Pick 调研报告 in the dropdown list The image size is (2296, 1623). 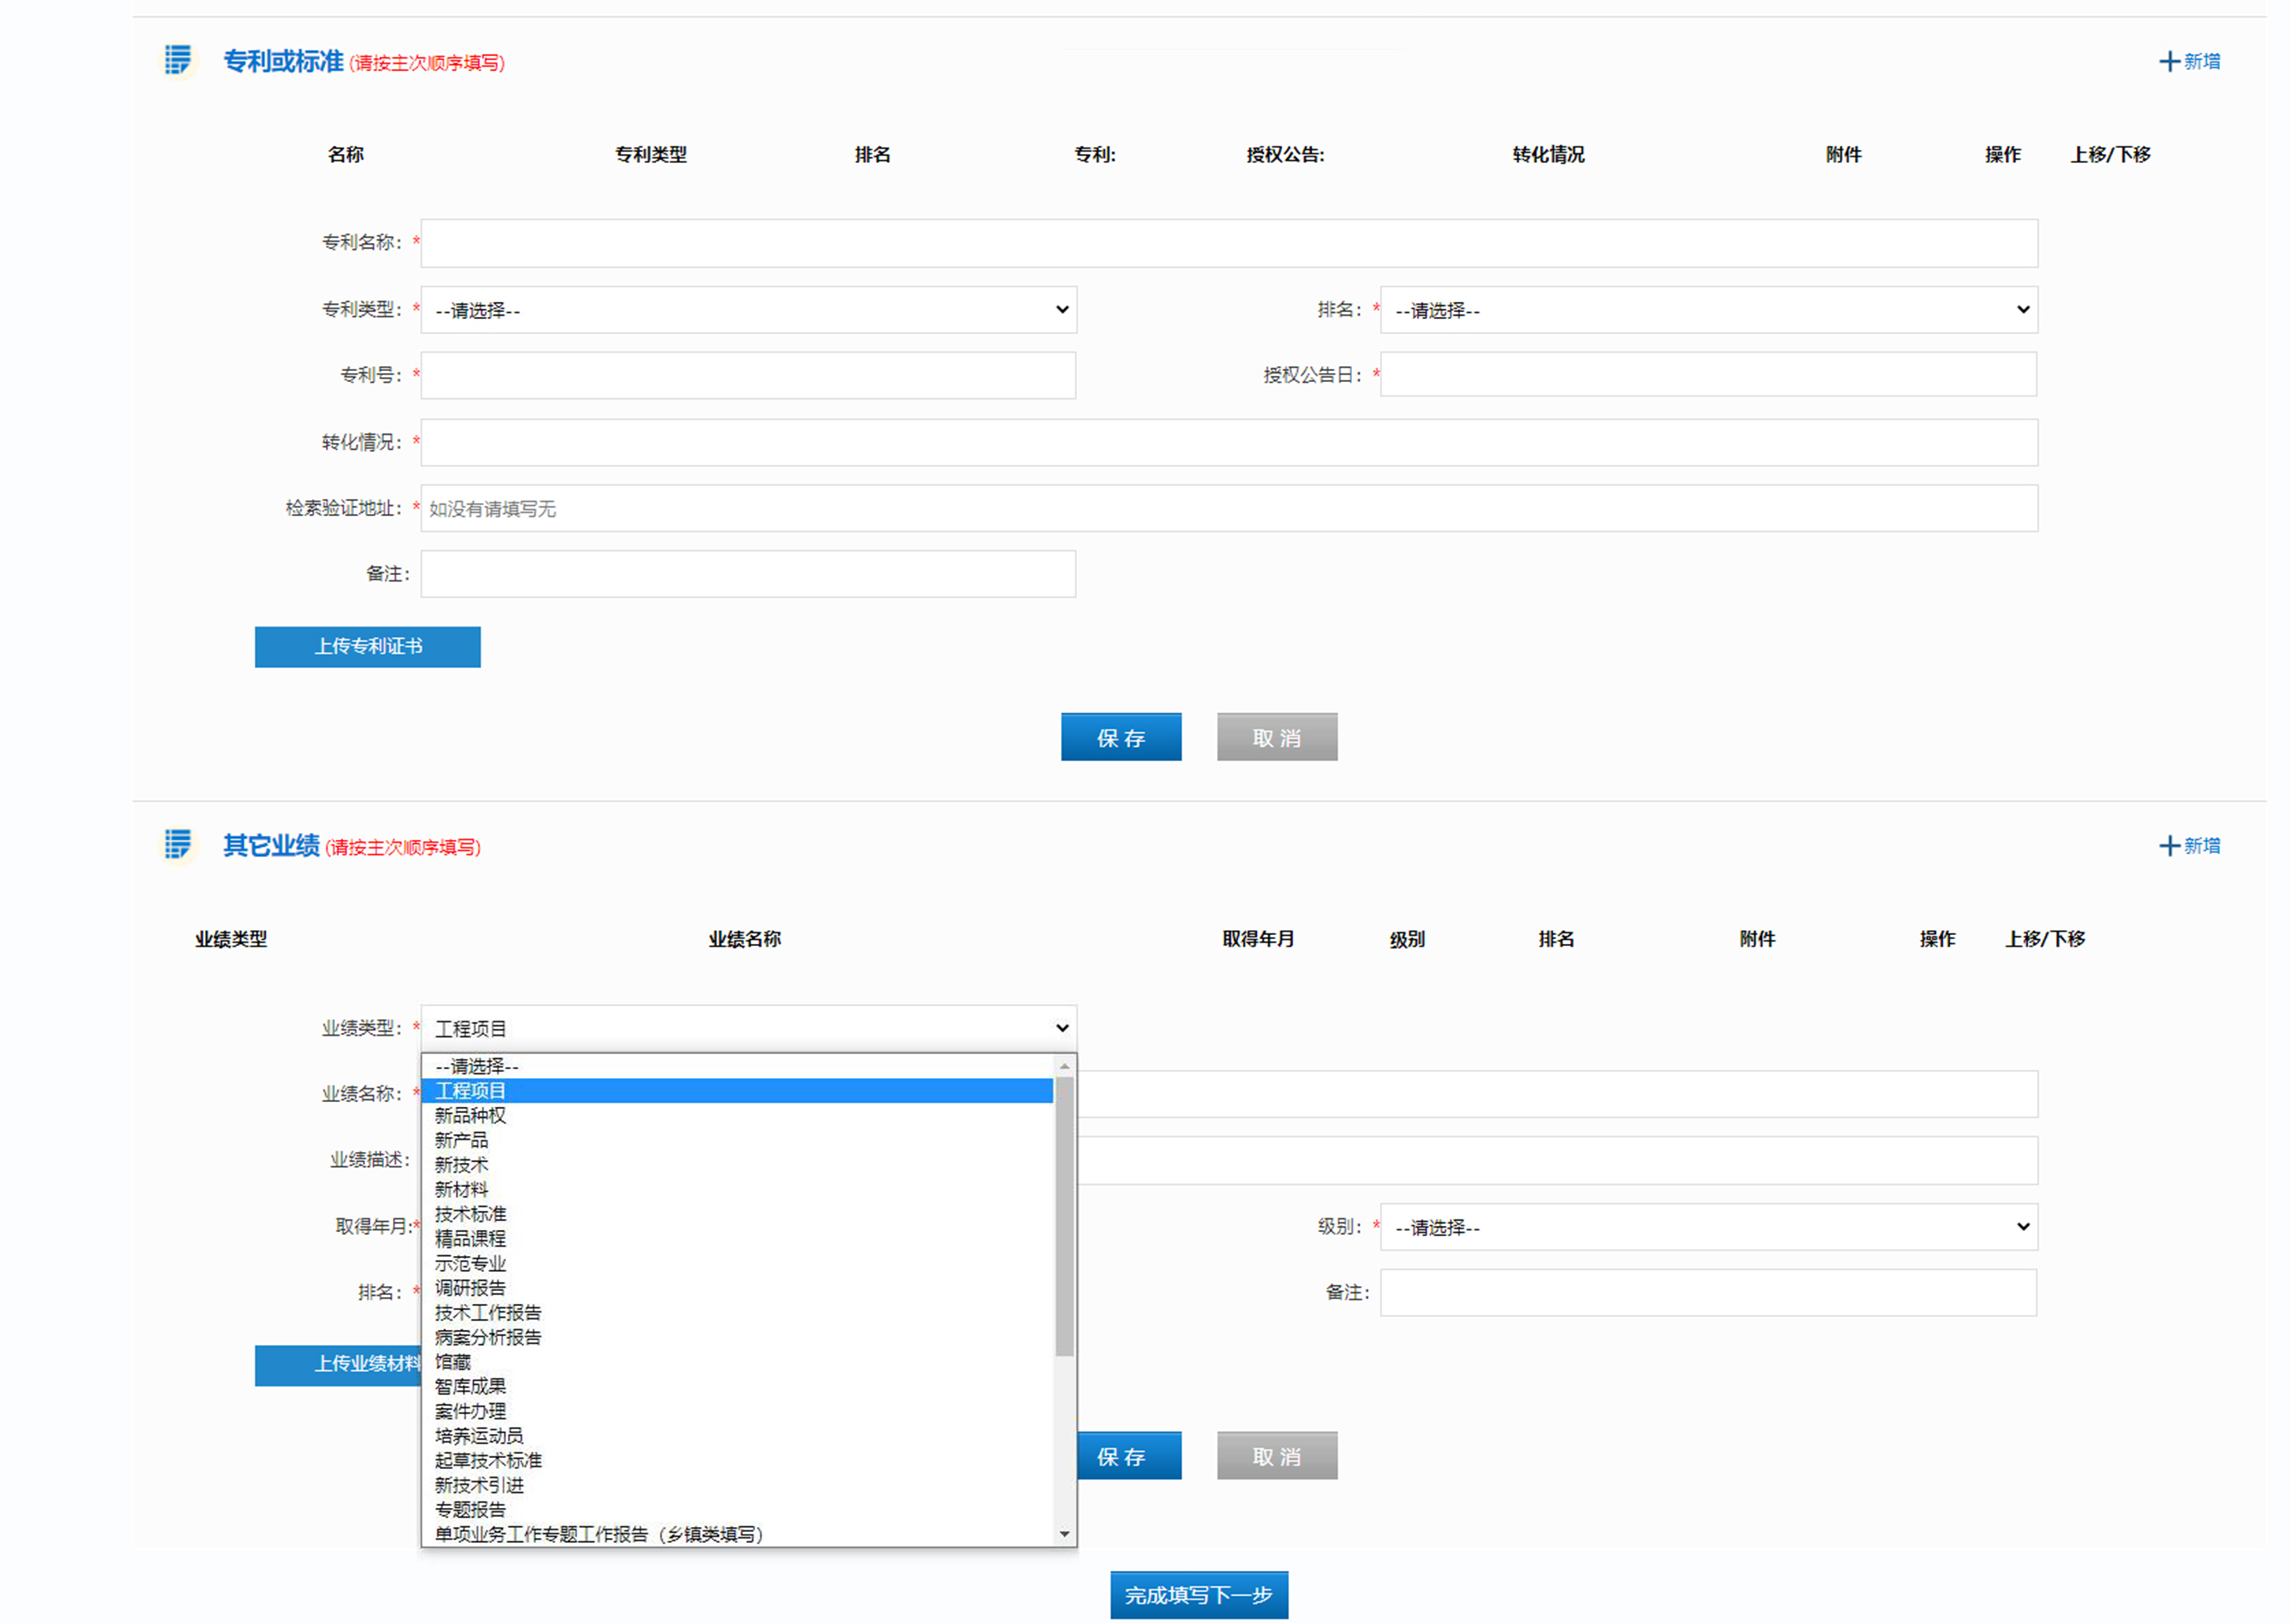point(470,1289)
